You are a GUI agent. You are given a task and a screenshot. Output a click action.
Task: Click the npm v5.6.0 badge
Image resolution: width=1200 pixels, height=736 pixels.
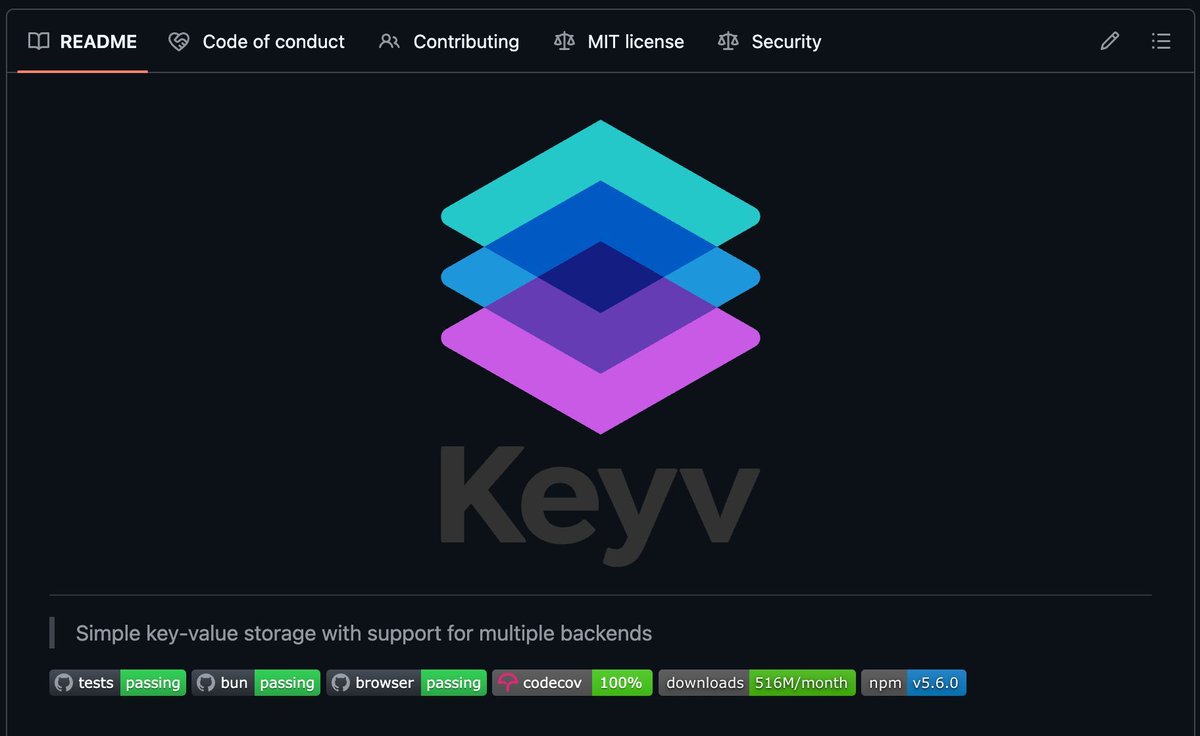[914, 683]
